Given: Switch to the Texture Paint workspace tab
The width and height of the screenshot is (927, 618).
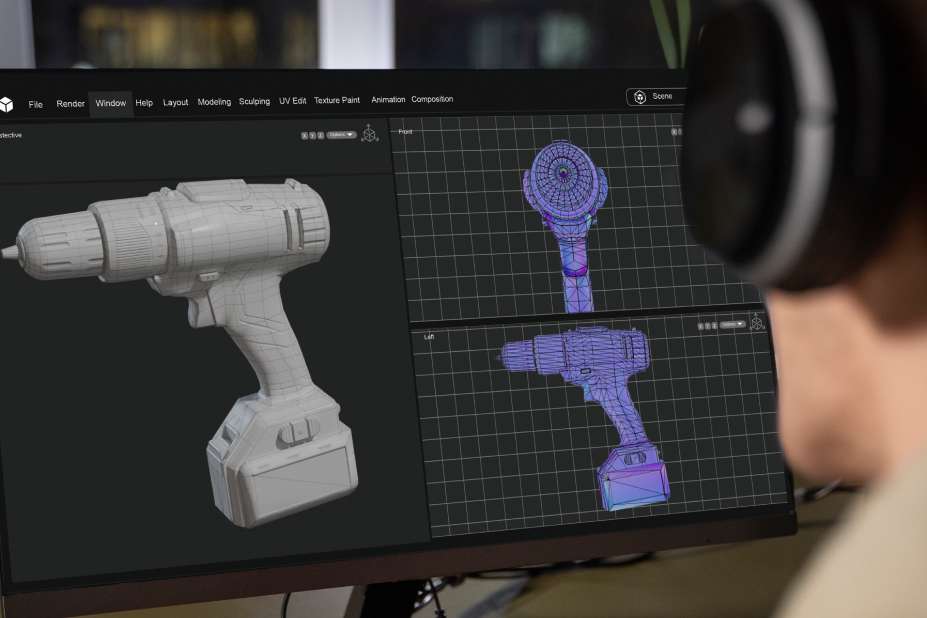Looking at the screenshot, I should [337, 101].
